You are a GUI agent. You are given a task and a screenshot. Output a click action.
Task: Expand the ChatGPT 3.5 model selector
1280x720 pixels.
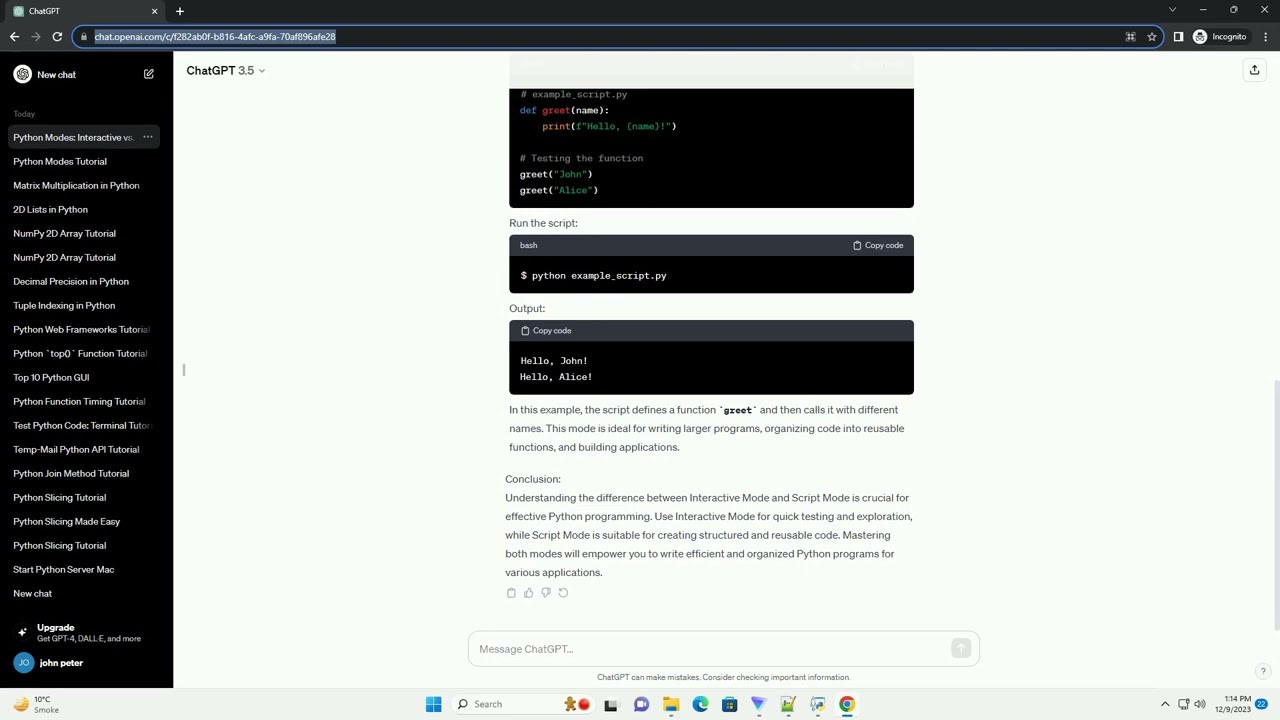(x=226, y=71)
